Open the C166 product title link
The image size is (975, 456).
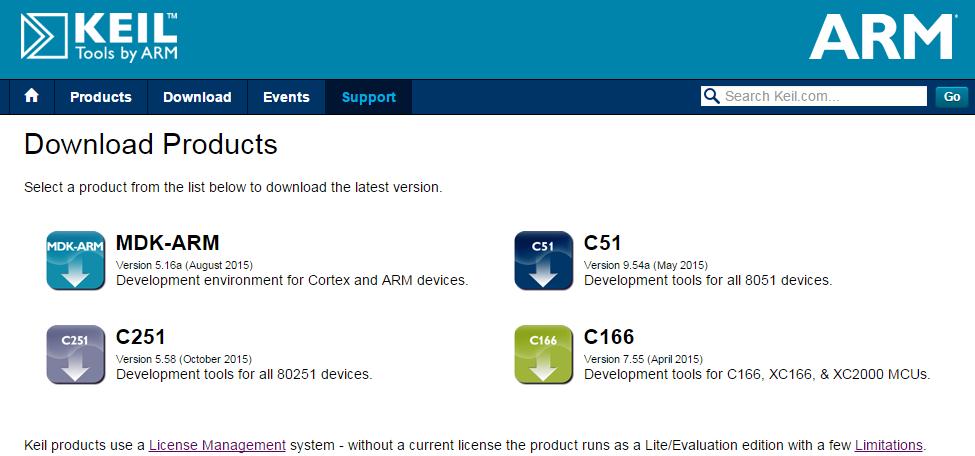tap(609, 337)
